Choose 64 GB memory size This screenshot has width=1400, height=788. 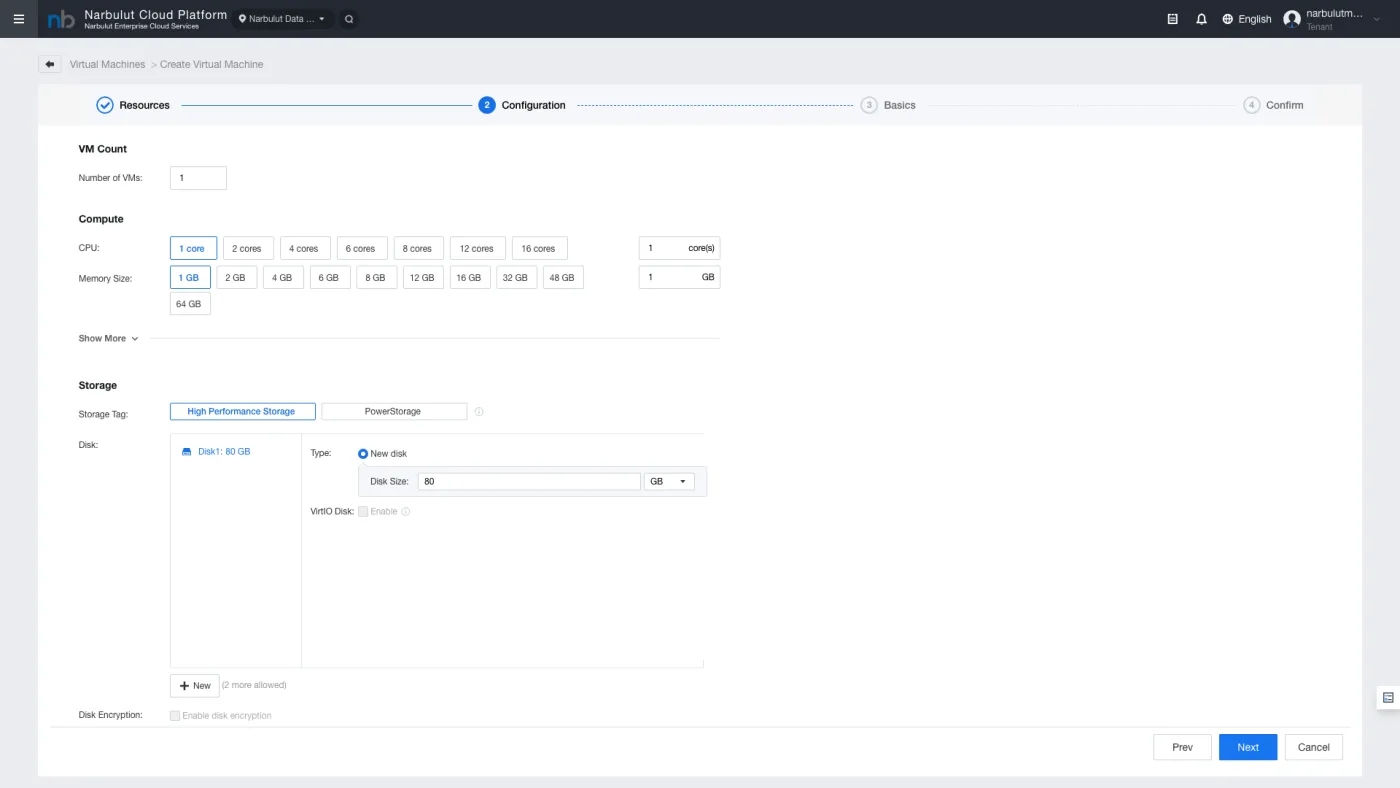point(190,304)
